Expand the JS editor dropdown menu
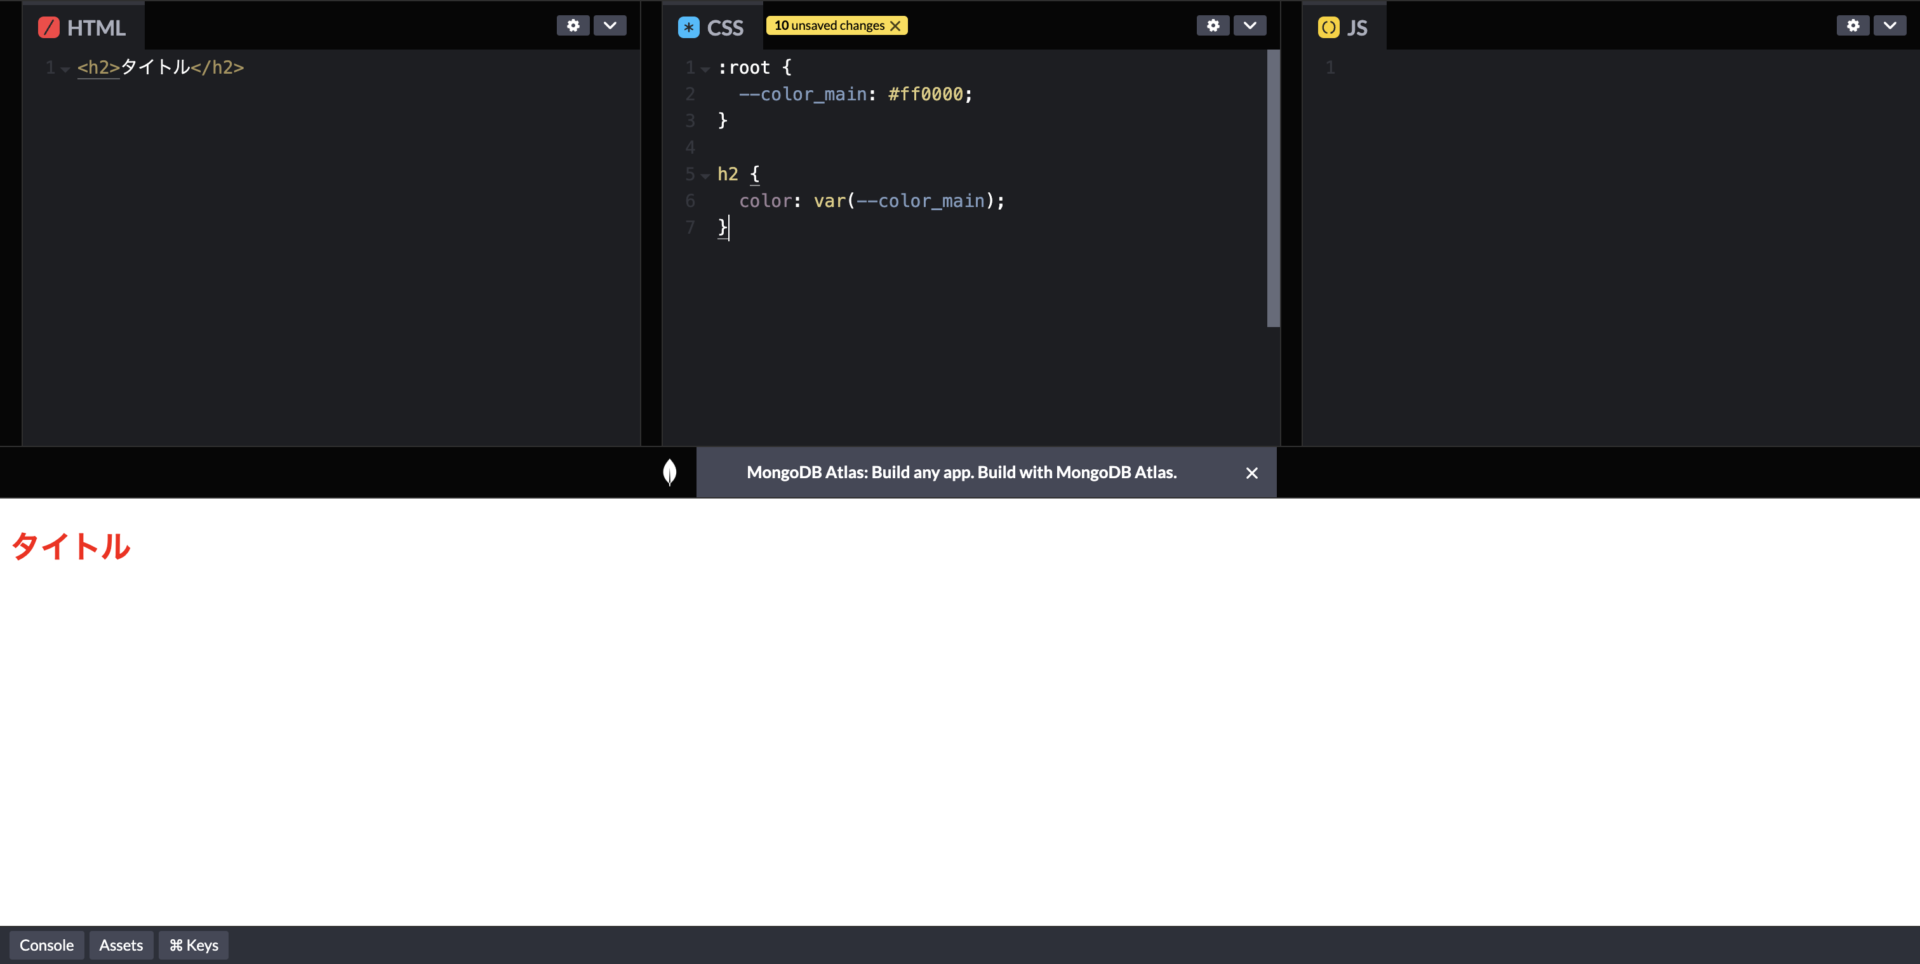 pyautogui.click(x=1890, y=26)
